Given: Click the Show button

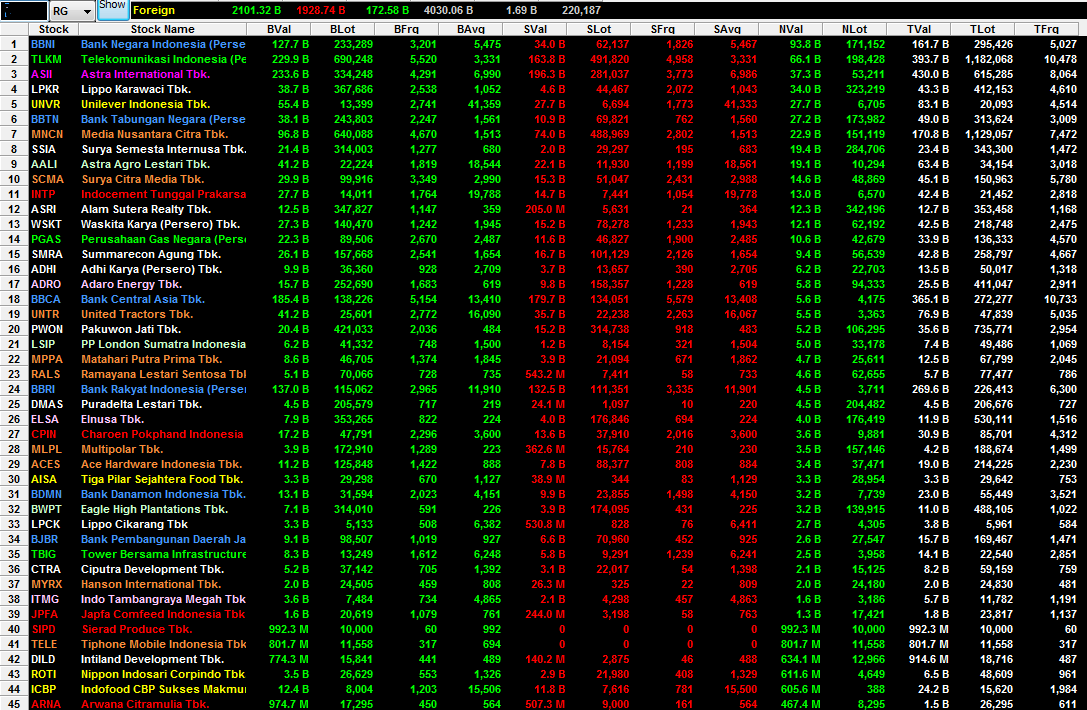Looking at the screenshot, I should point(112,8).
